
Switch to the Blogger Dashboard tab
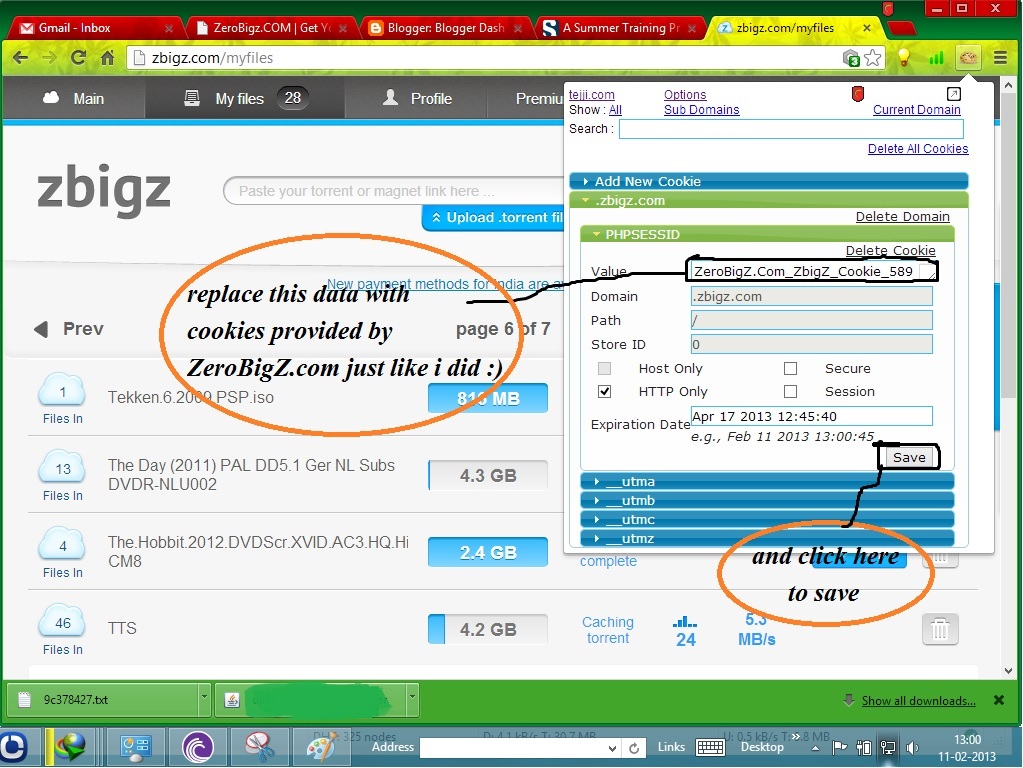[x=447, y=28]
